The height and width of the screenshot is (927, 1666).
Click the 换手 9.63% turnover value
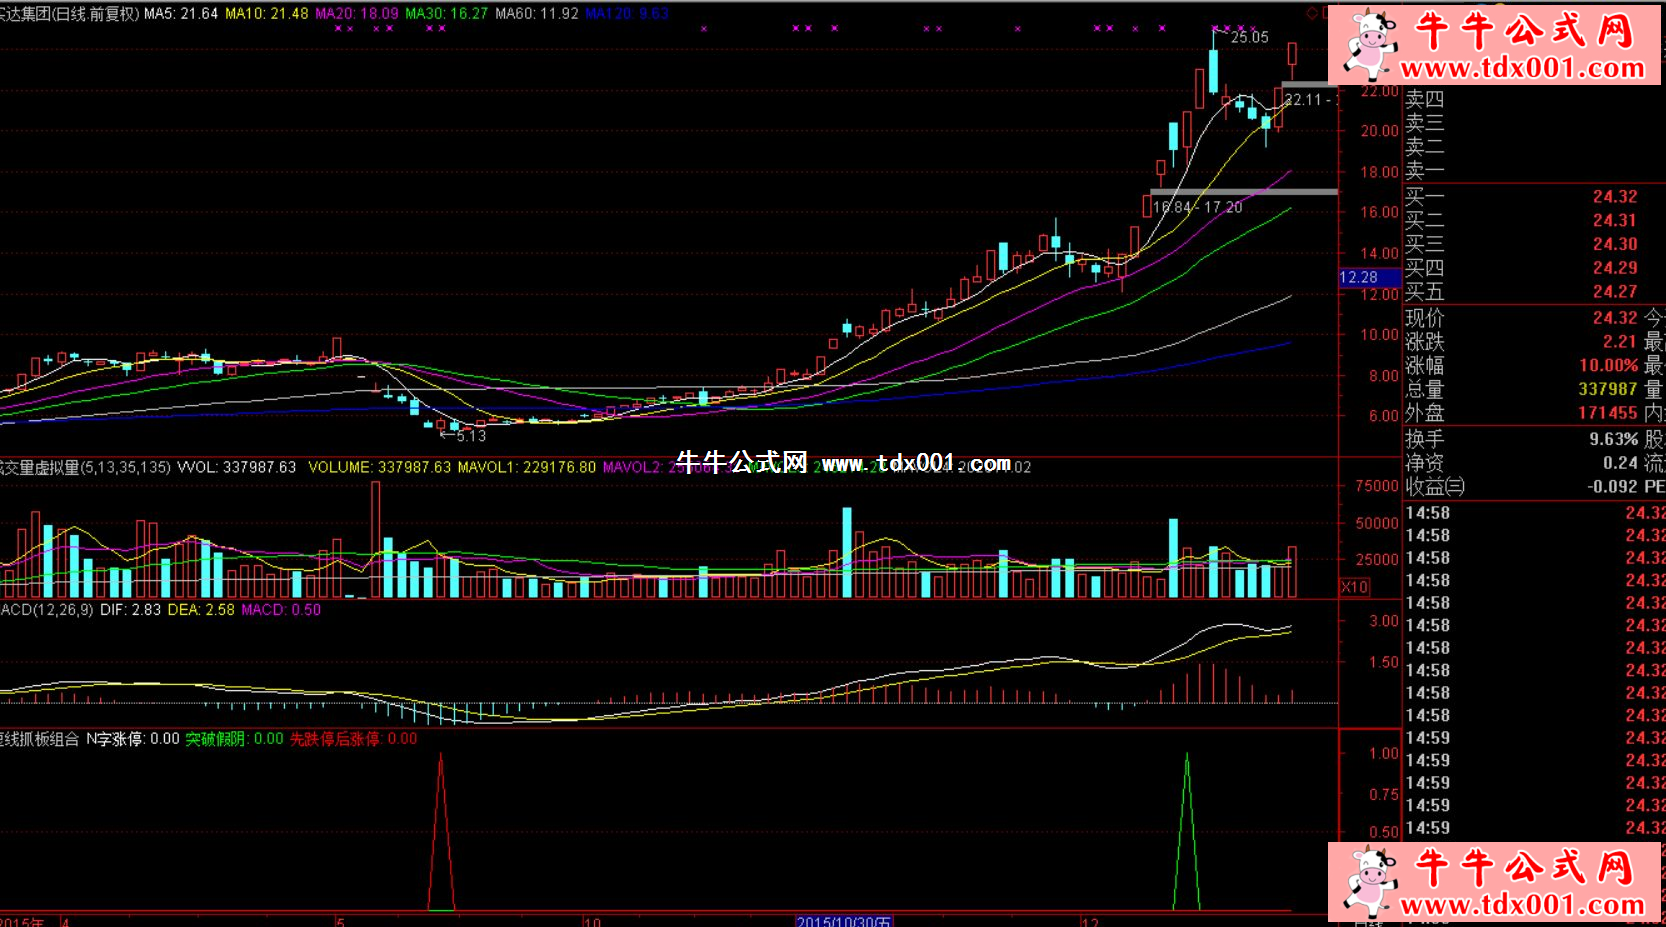tap(1614, 440)
